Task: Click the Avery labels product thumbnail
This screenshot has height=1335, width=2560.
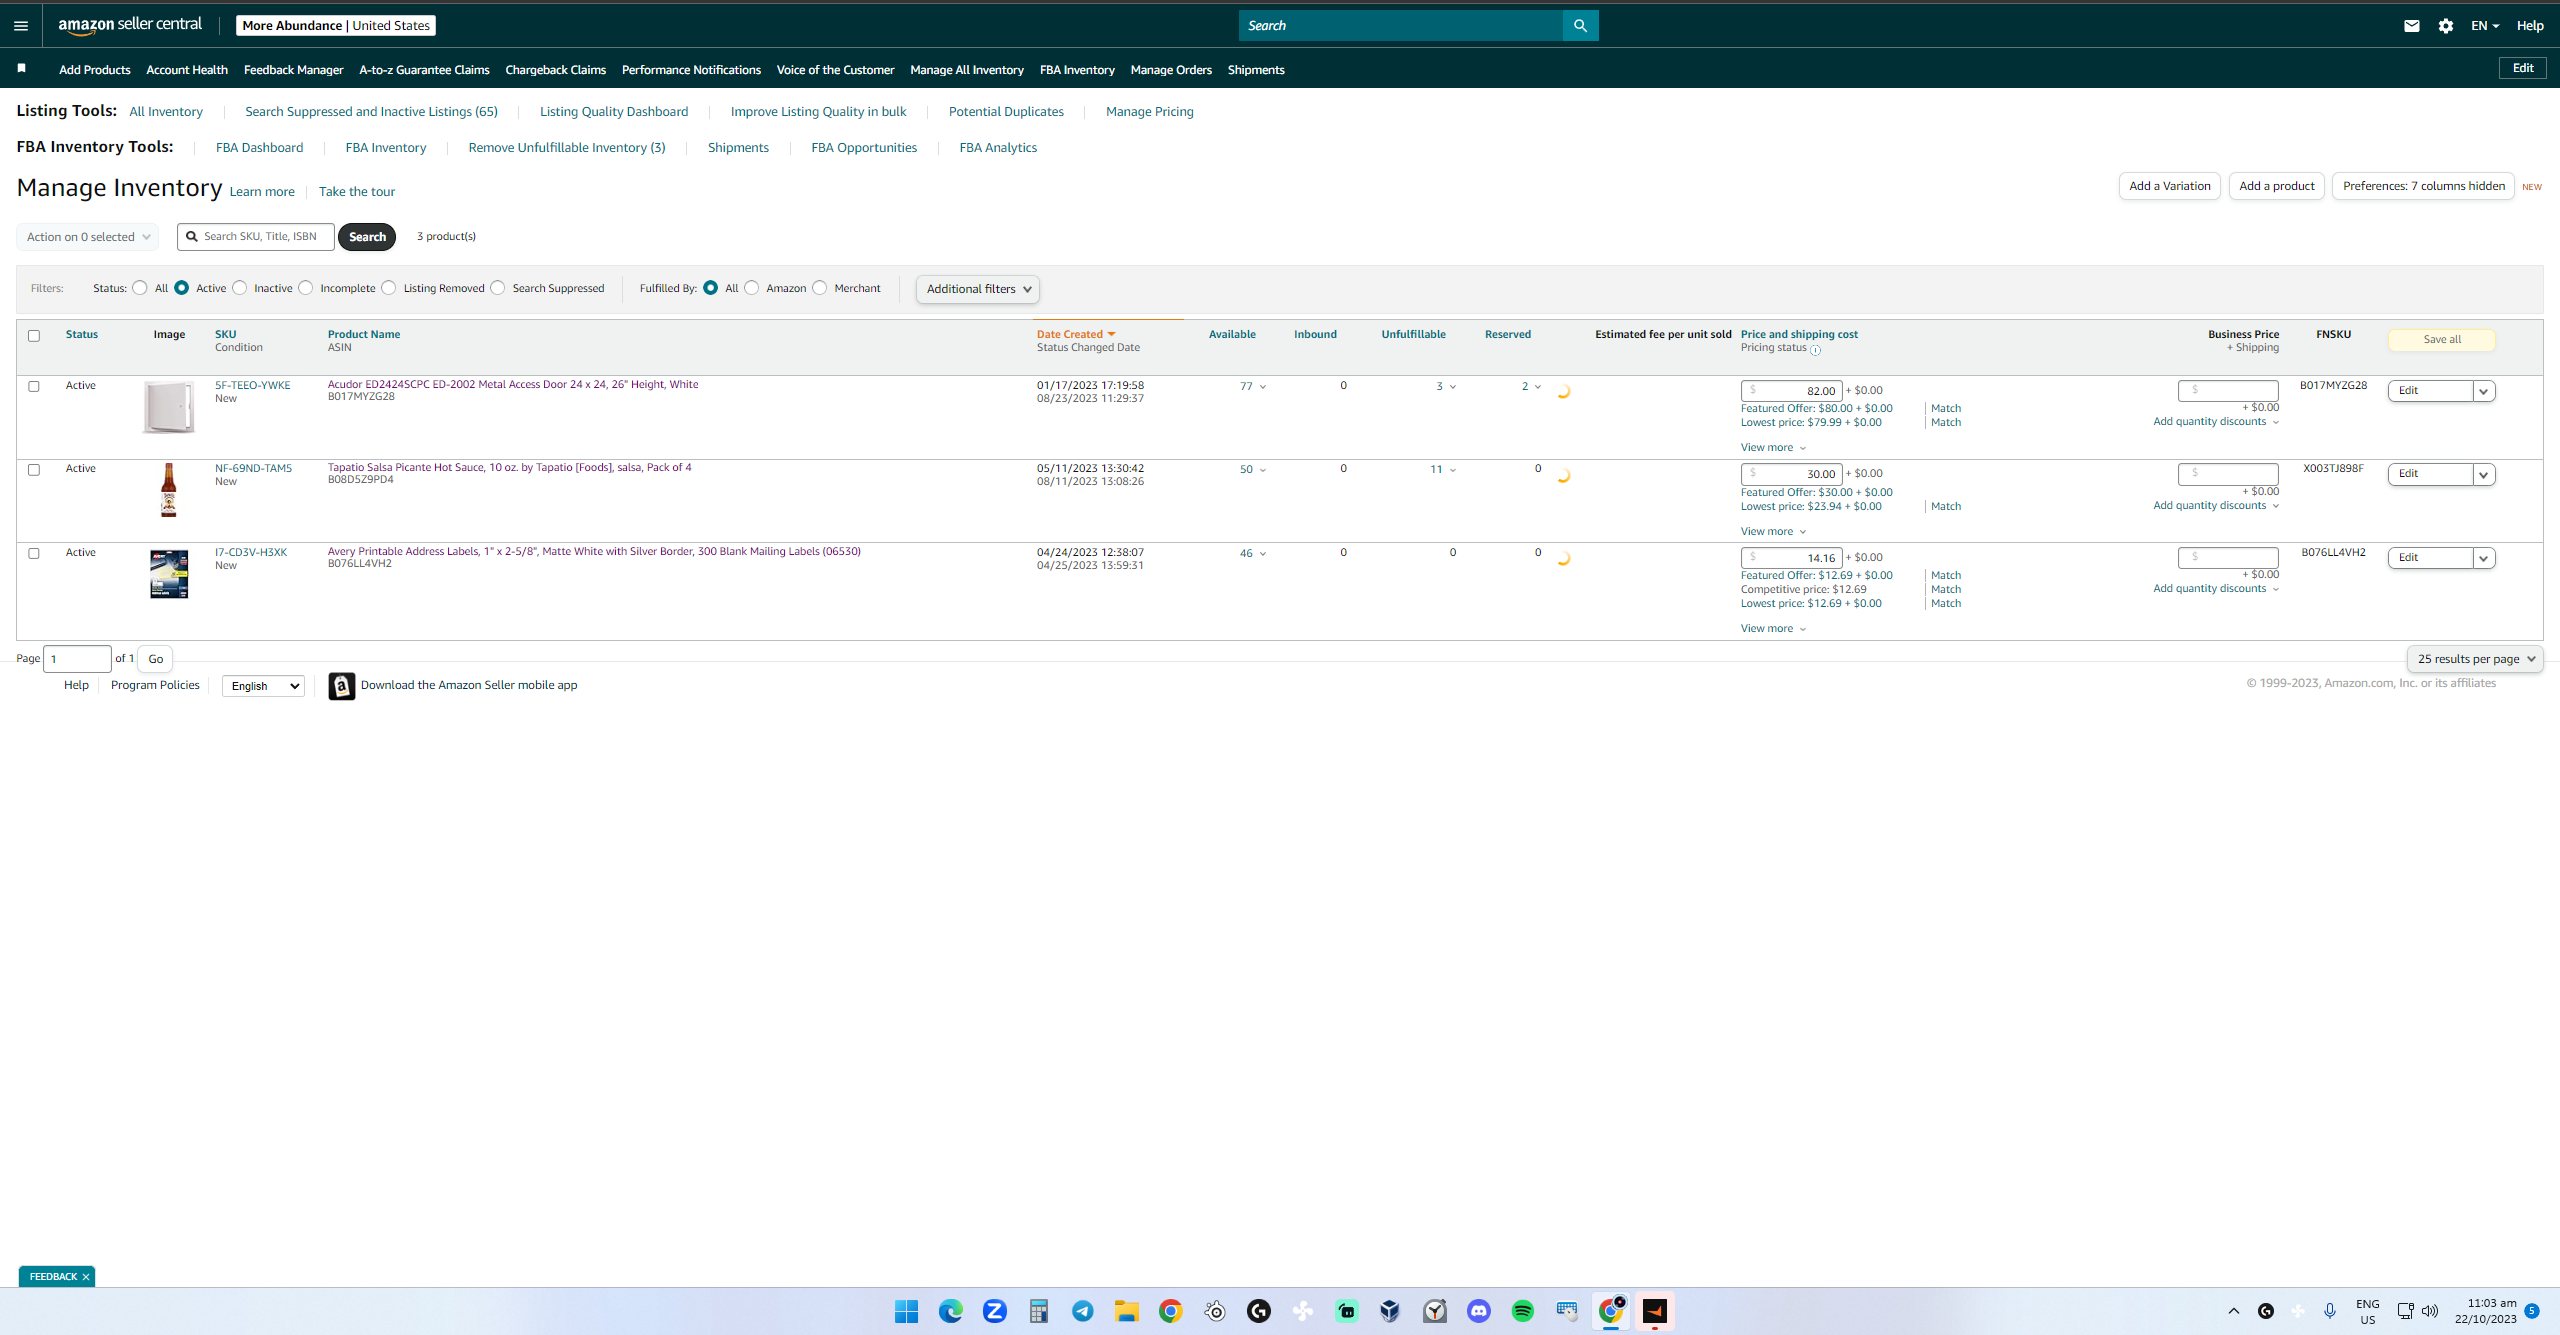Action: (x=169, y=574)
